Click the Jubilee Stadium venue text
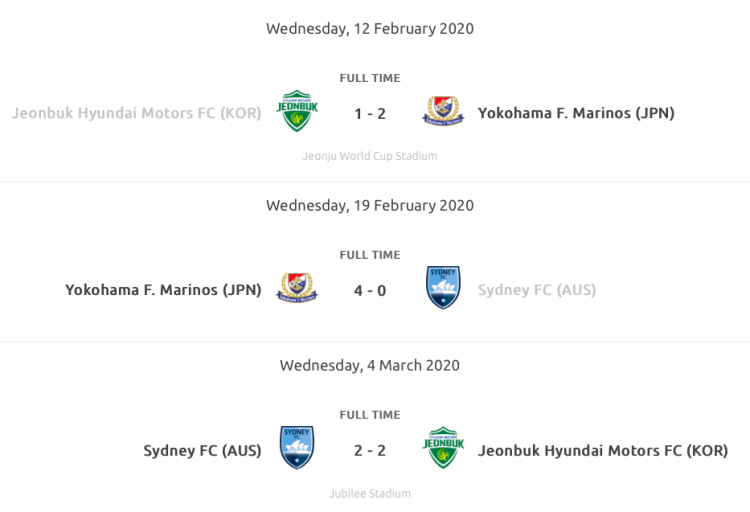 [370, 493]
